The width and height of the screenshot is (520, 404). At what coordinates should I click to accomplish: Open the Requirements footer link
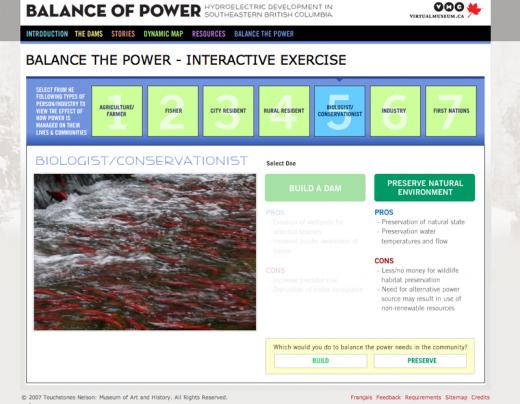pos(423,397)
